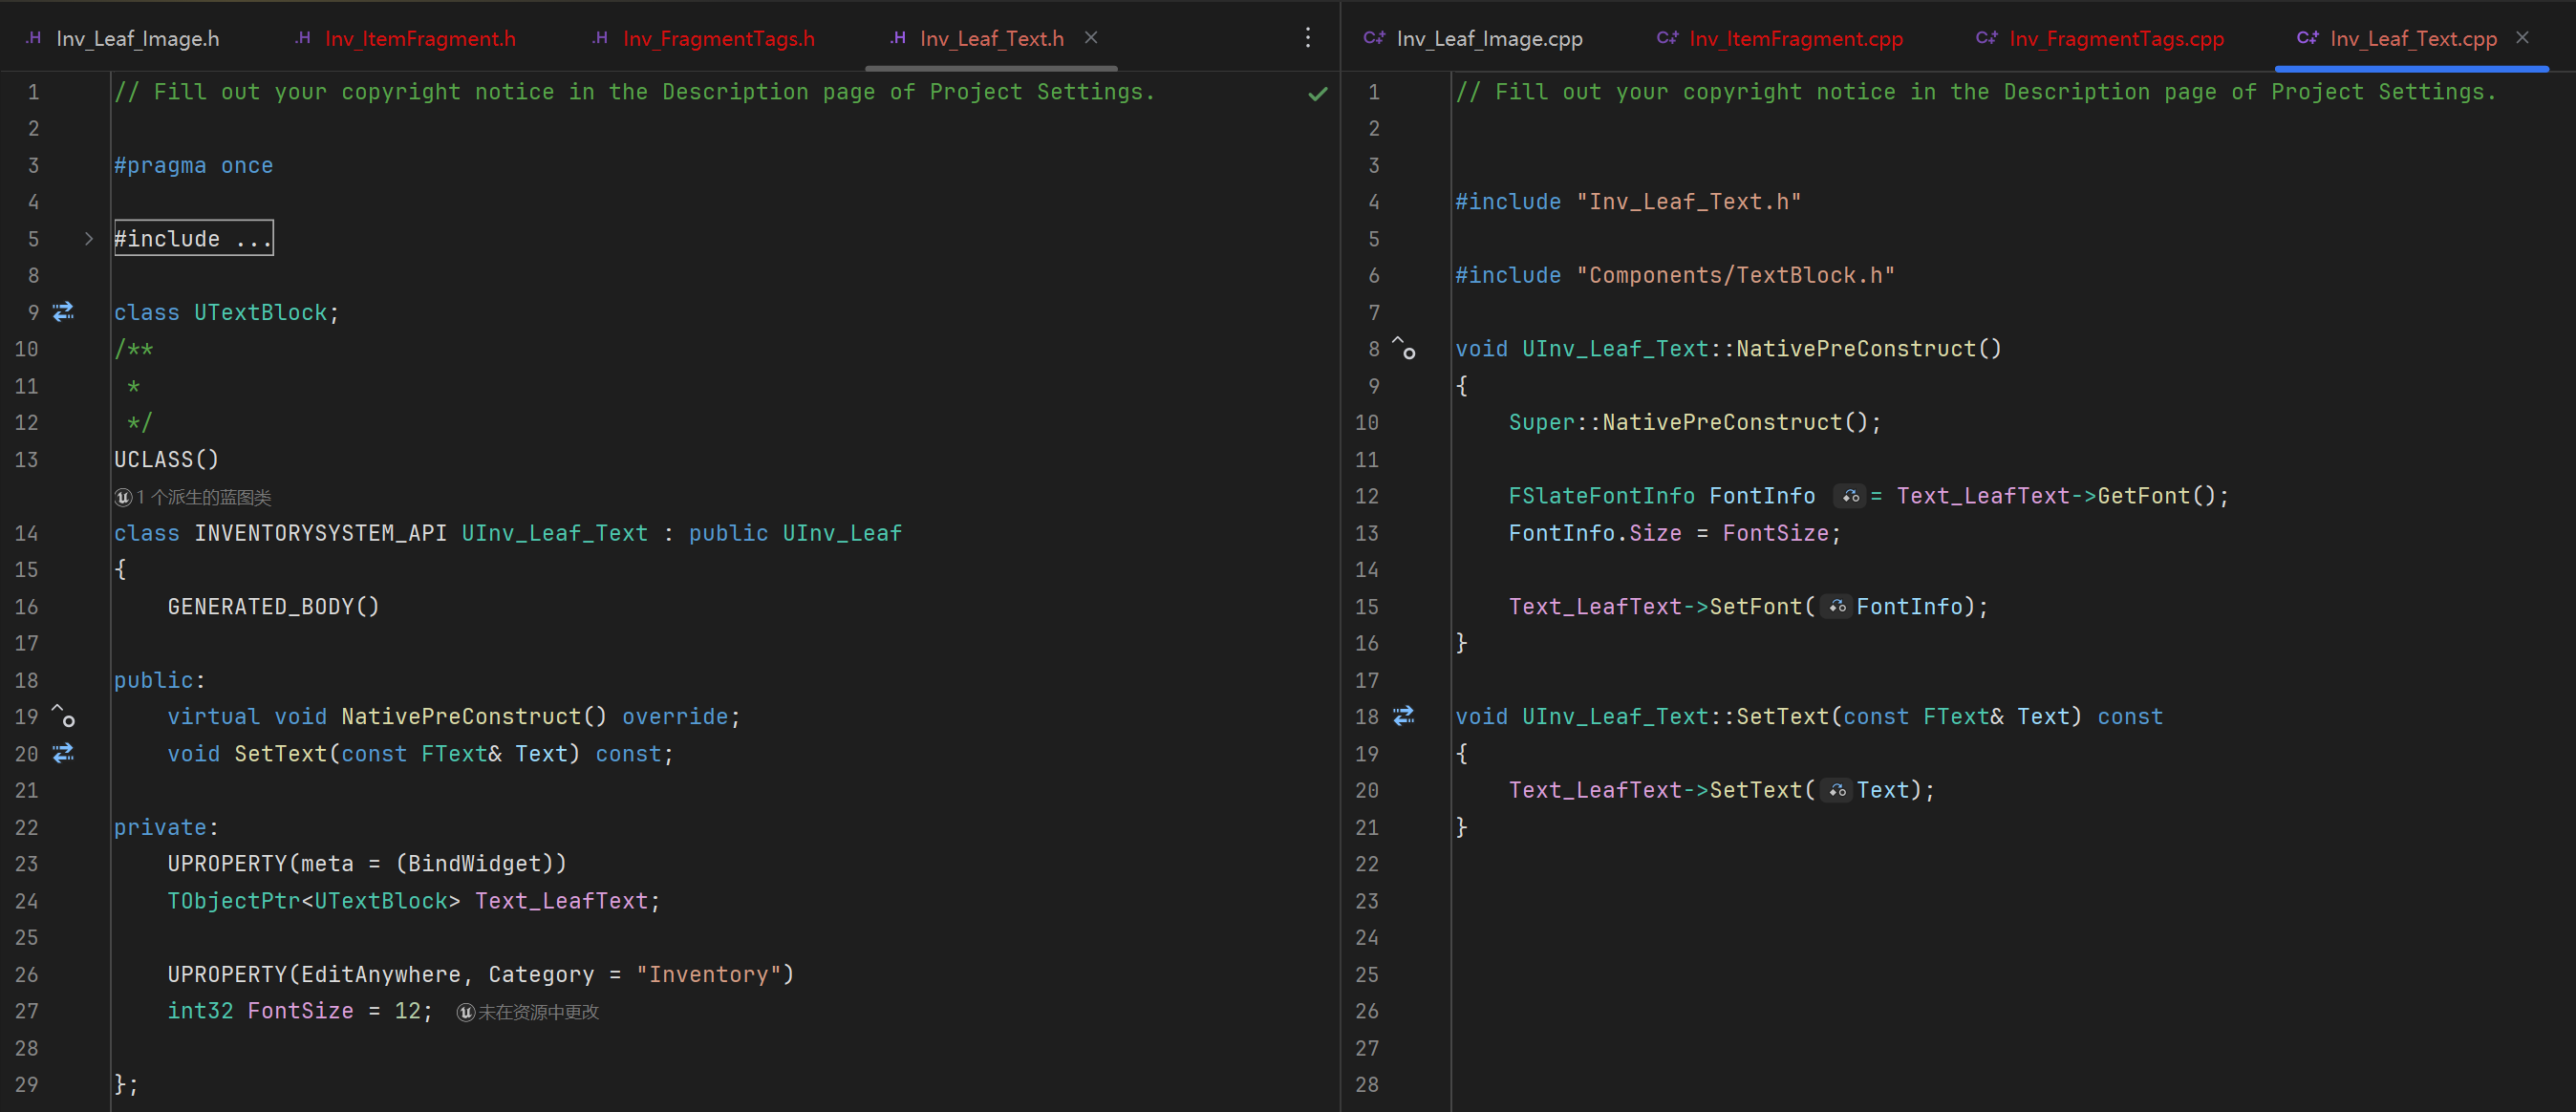Expand the folded #include block chevron
Viewport: 2576px width, 1112px height.
(89, 238)
